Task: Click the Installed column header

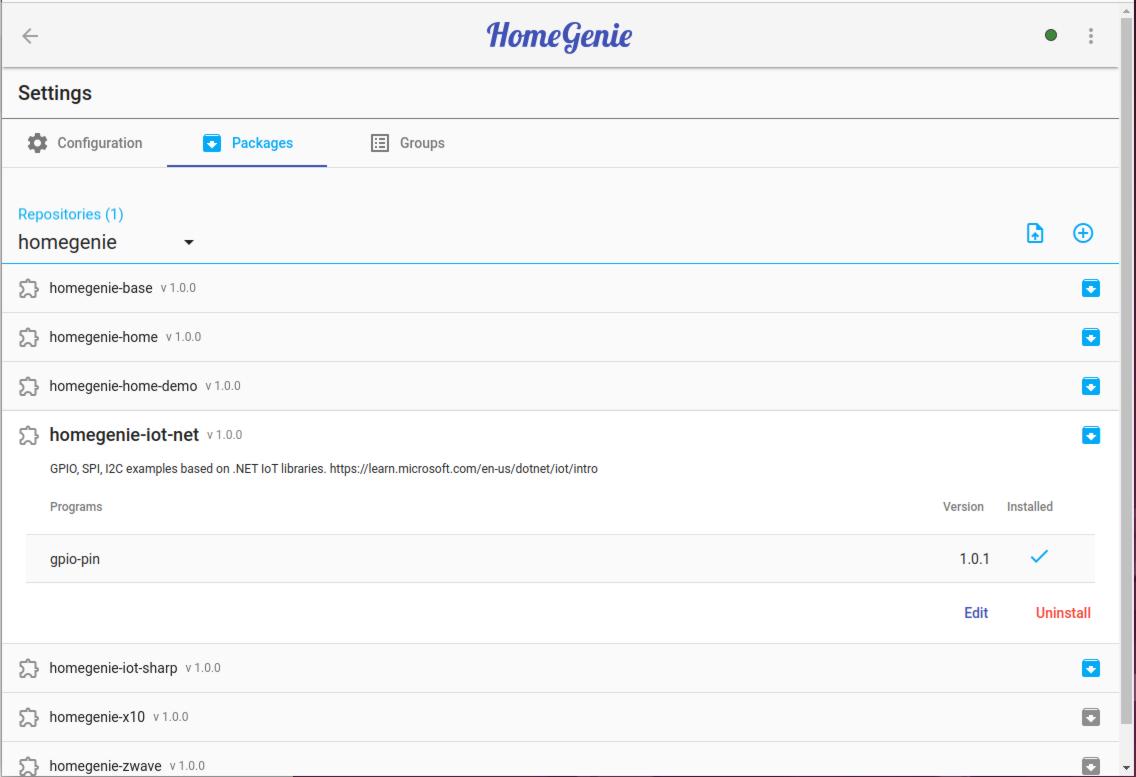Action: 1030,507
